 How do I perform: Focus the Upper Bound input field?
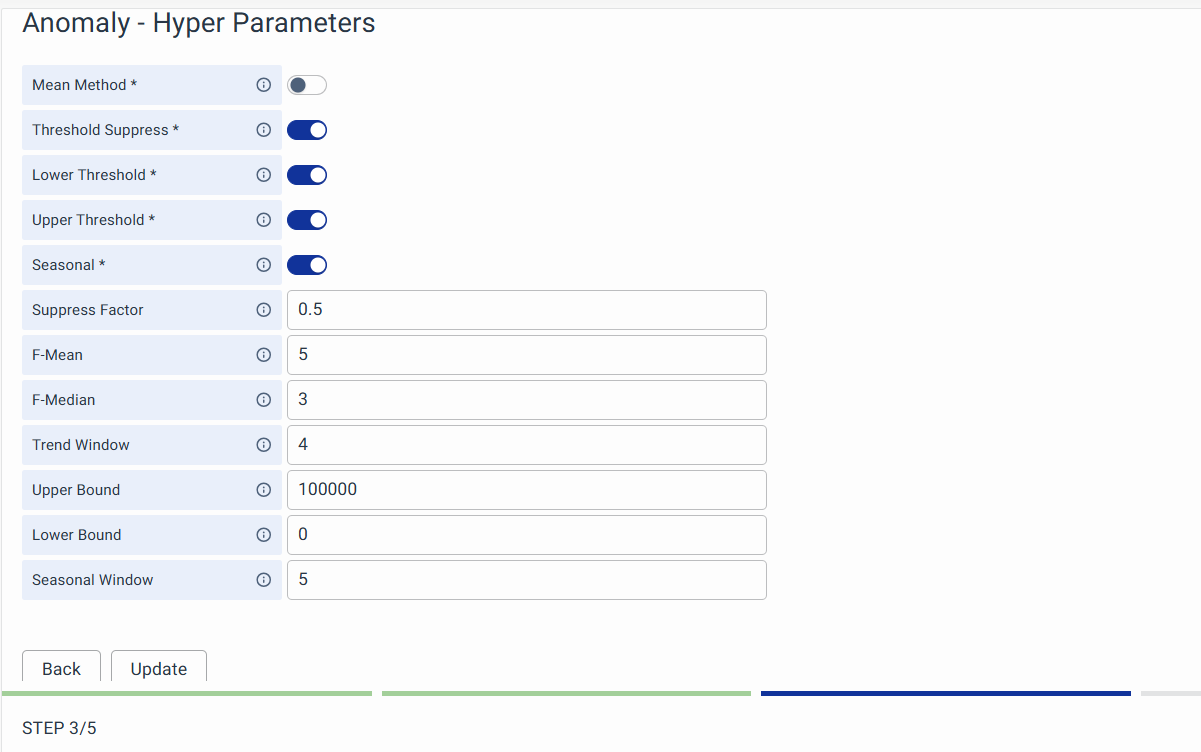pos(526,490)
